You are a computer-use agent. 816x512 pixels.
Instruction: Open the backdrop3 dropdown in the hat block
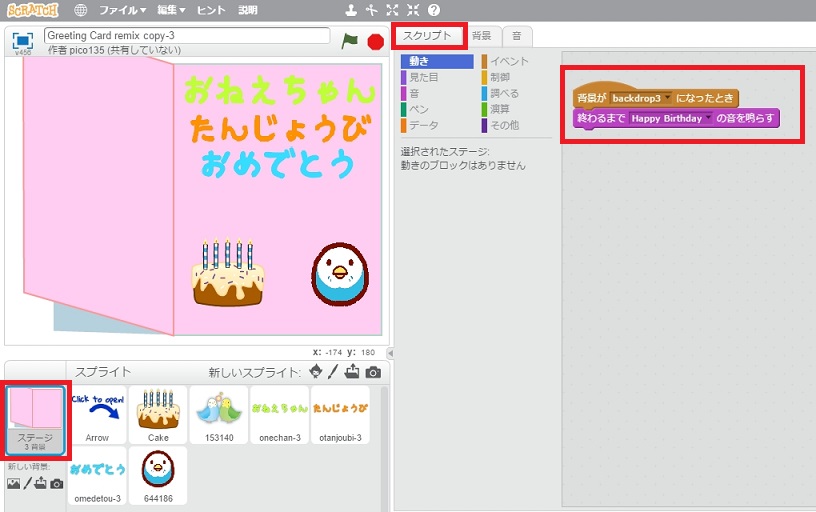tap(641, 98)
